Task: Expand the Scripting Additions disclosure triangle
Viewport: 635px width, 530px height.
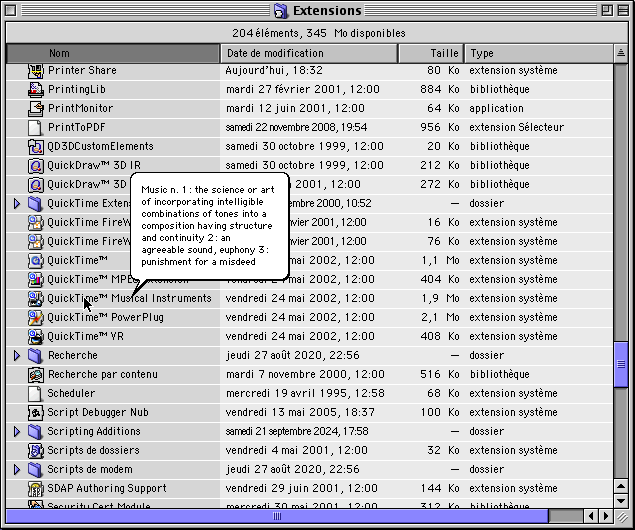Action: coord(17,432)
